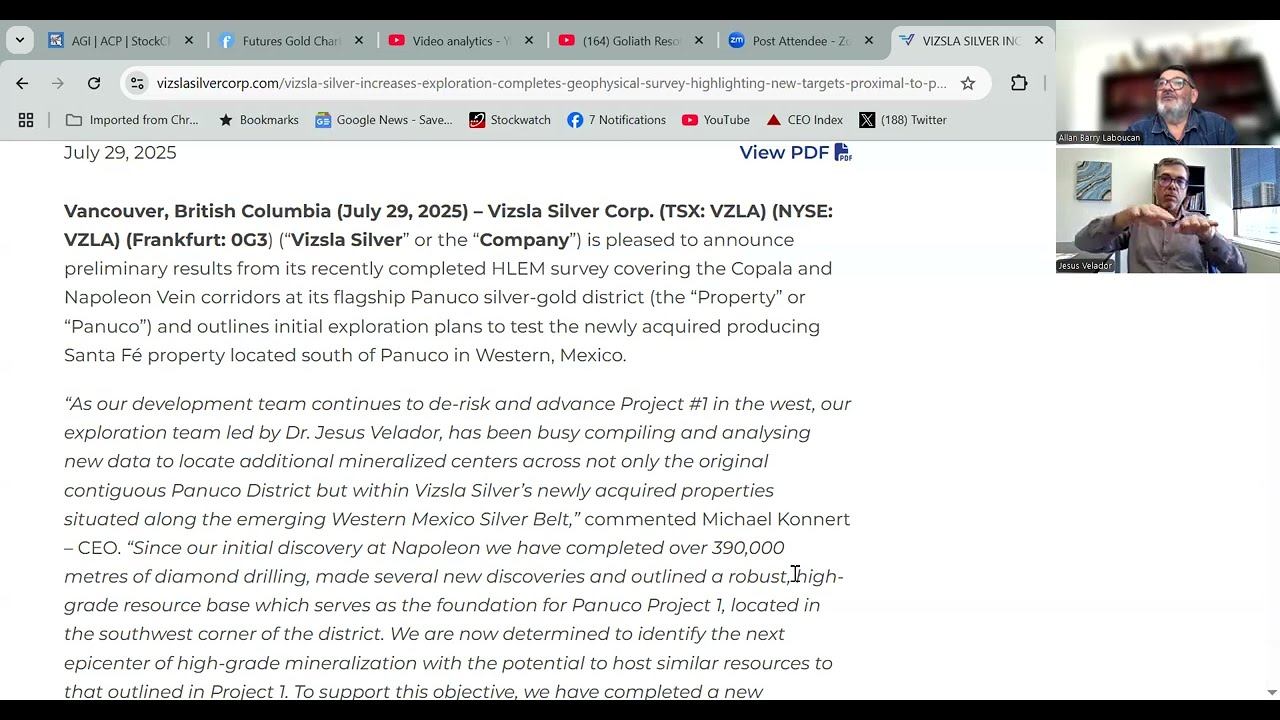Switch to the Video analytics tab

[460, 41]
